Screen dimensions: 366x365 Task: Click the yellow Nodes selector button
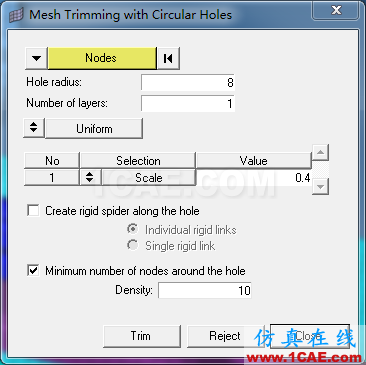102,58
